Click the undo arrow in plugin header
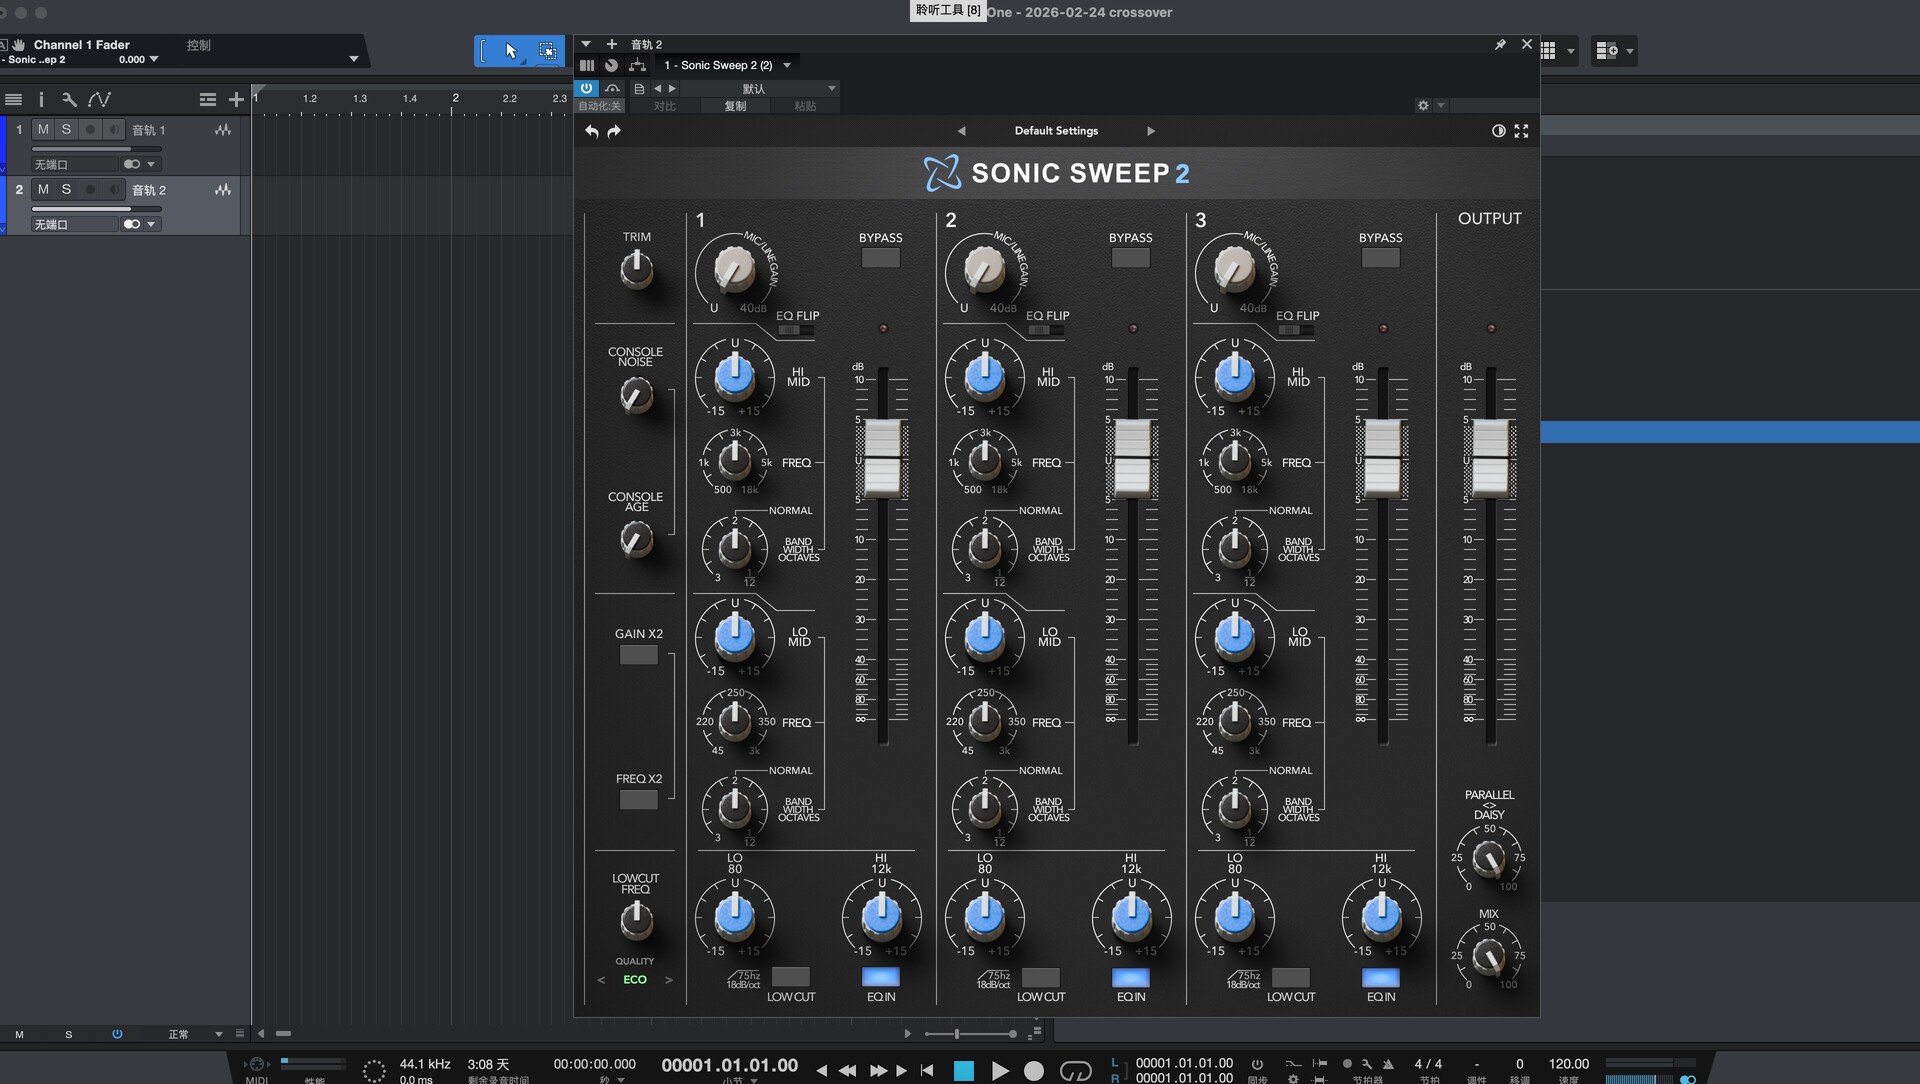1920x1084 pixels. tap(592, 131)
